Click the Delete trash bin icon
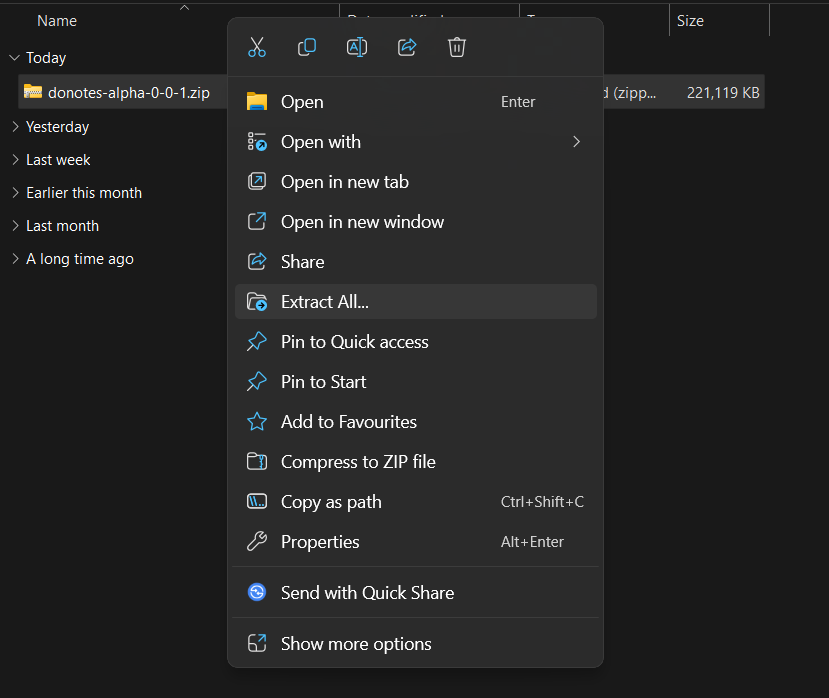This screenshot has width=829, height=698. (457, 47)
